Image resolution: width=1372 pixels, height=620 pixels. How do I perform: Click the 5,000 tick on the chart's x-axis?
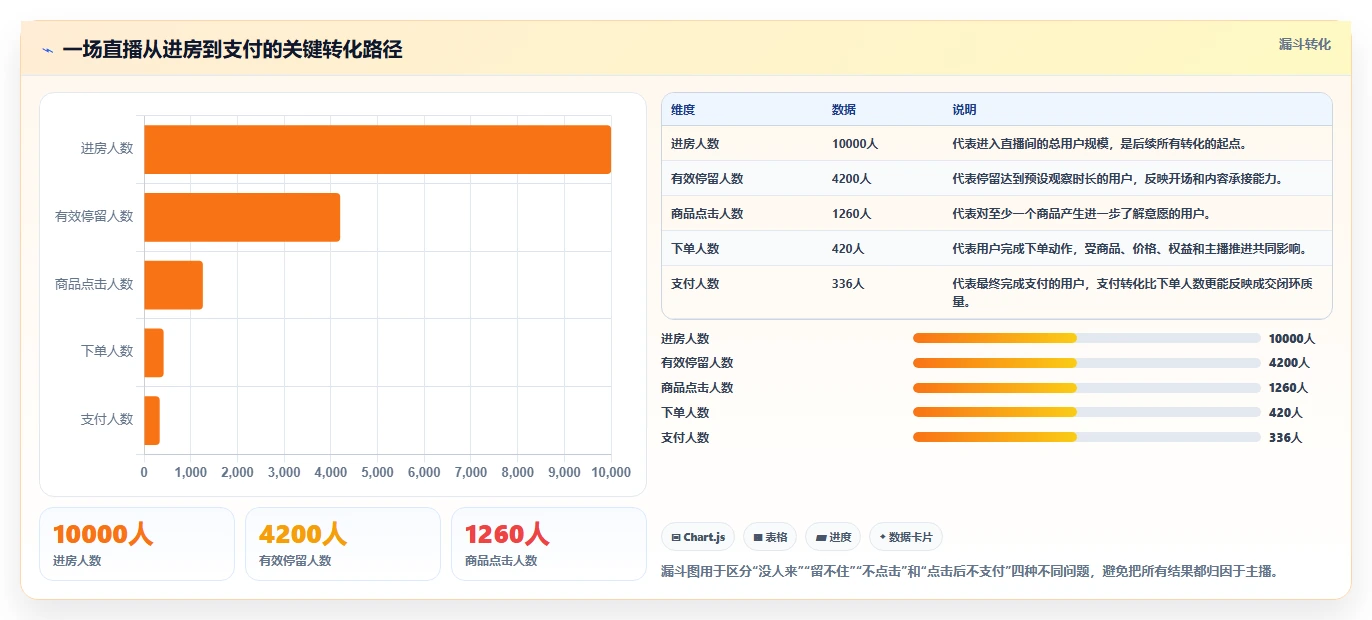[377, 472]
